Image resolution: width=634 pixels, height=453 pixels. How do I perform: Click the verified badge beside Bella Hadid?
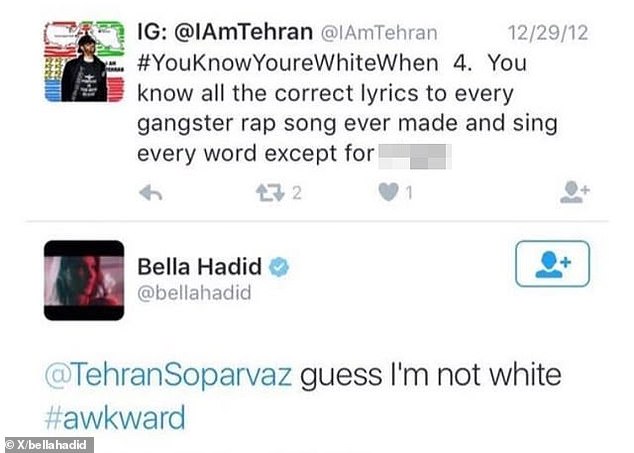pyautogui.click(x=280, y=267)
